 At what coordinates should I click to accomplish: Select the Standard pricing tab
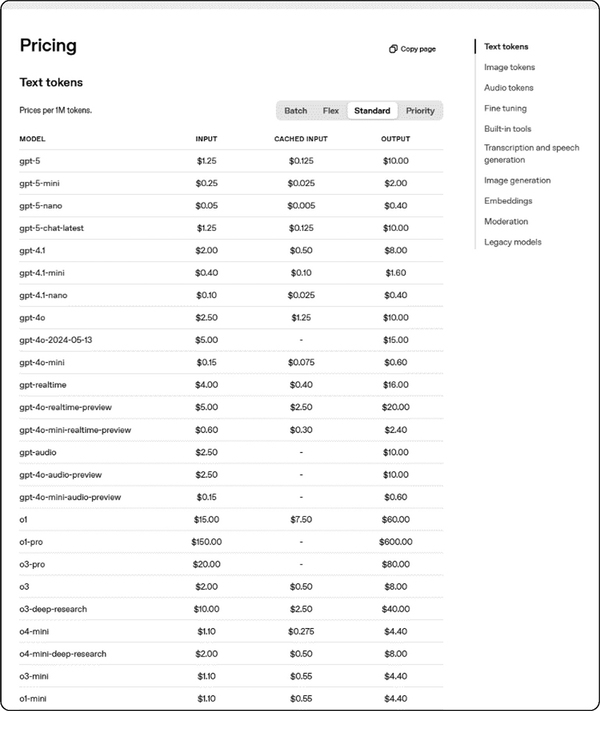(x=372, y=110)
